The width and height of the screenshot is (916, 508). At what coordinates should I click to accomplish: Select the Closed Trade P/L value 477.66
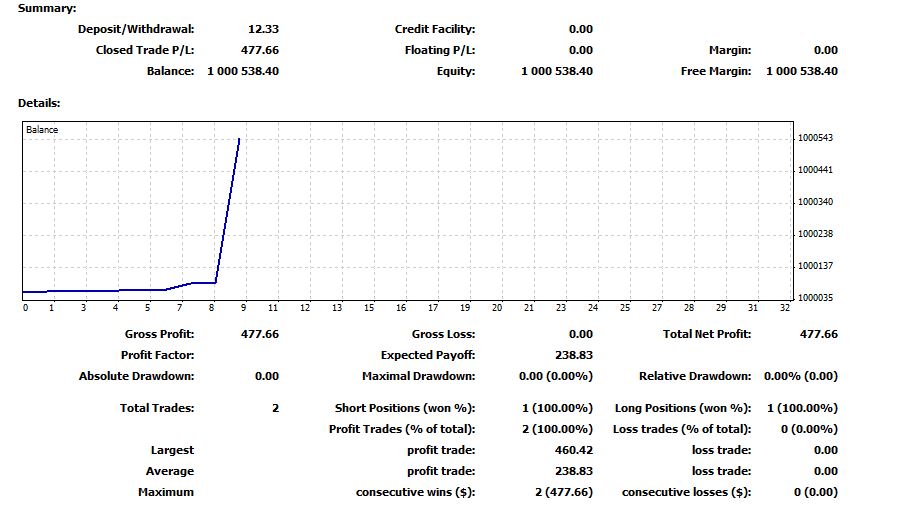tap(260, 50)
